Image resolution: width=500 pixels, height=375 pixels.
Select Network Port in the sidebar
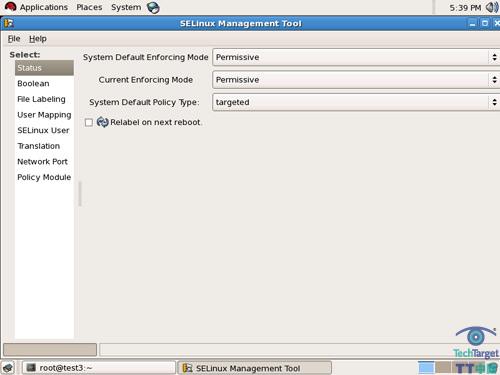pos(44,162)
